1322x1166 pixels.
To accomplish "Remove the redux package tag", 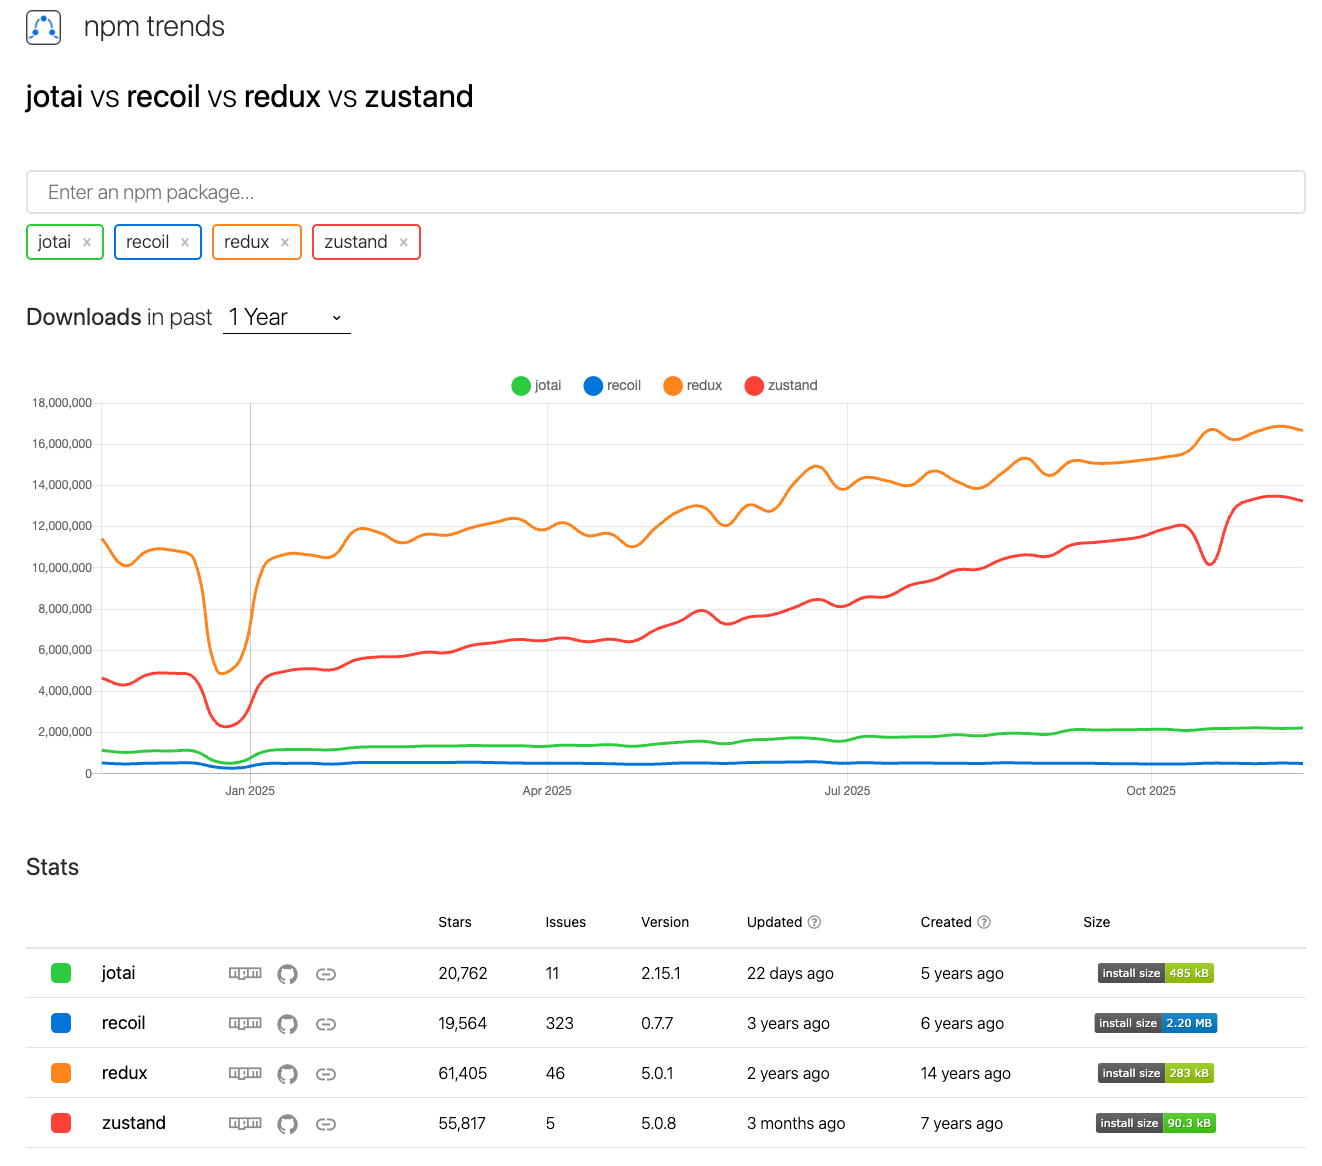I will [x=285, y=242].
